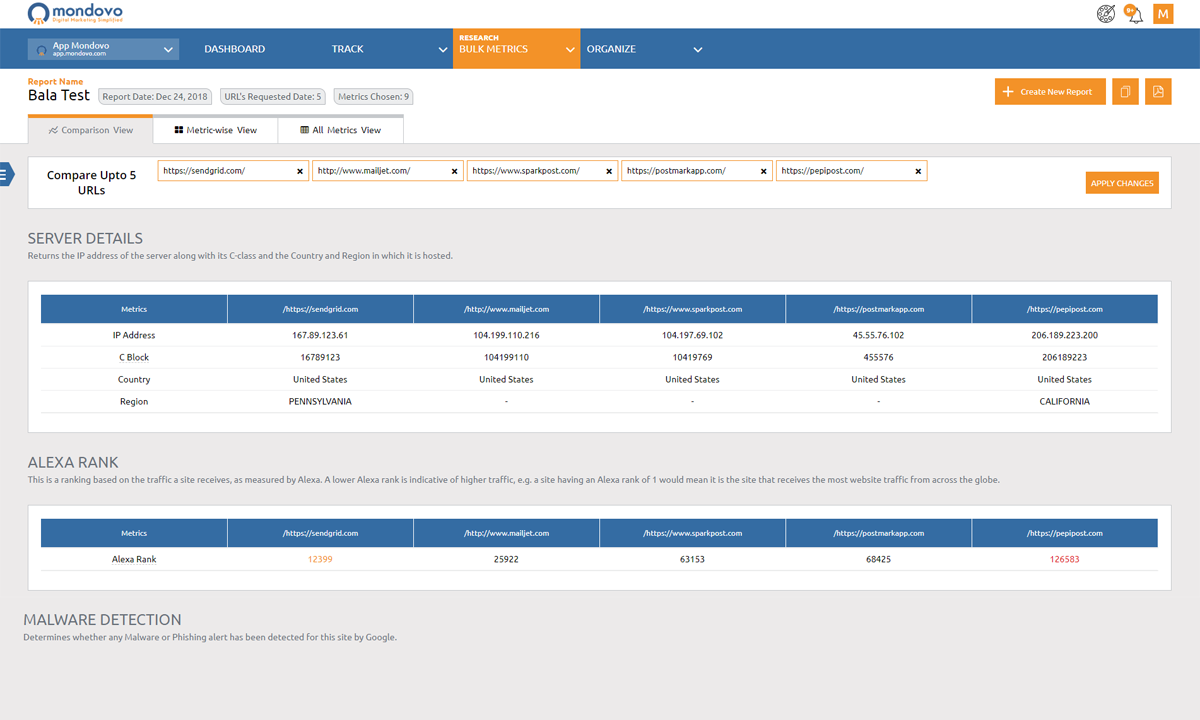This screenshot has width=1200, height=720.
Task: Remove the sparkpost.com URL chip
Action: pyautogui.click(x=609, y=171)
